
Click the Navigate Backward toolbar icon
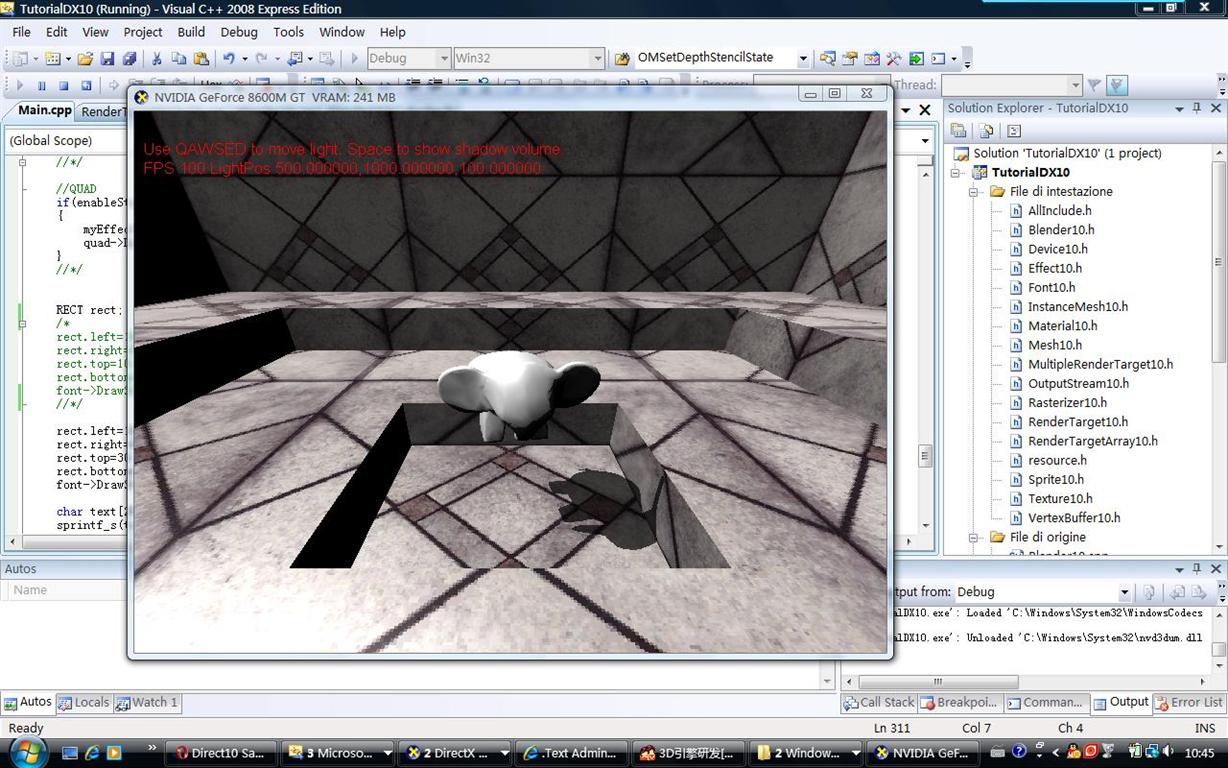(294, 59)
